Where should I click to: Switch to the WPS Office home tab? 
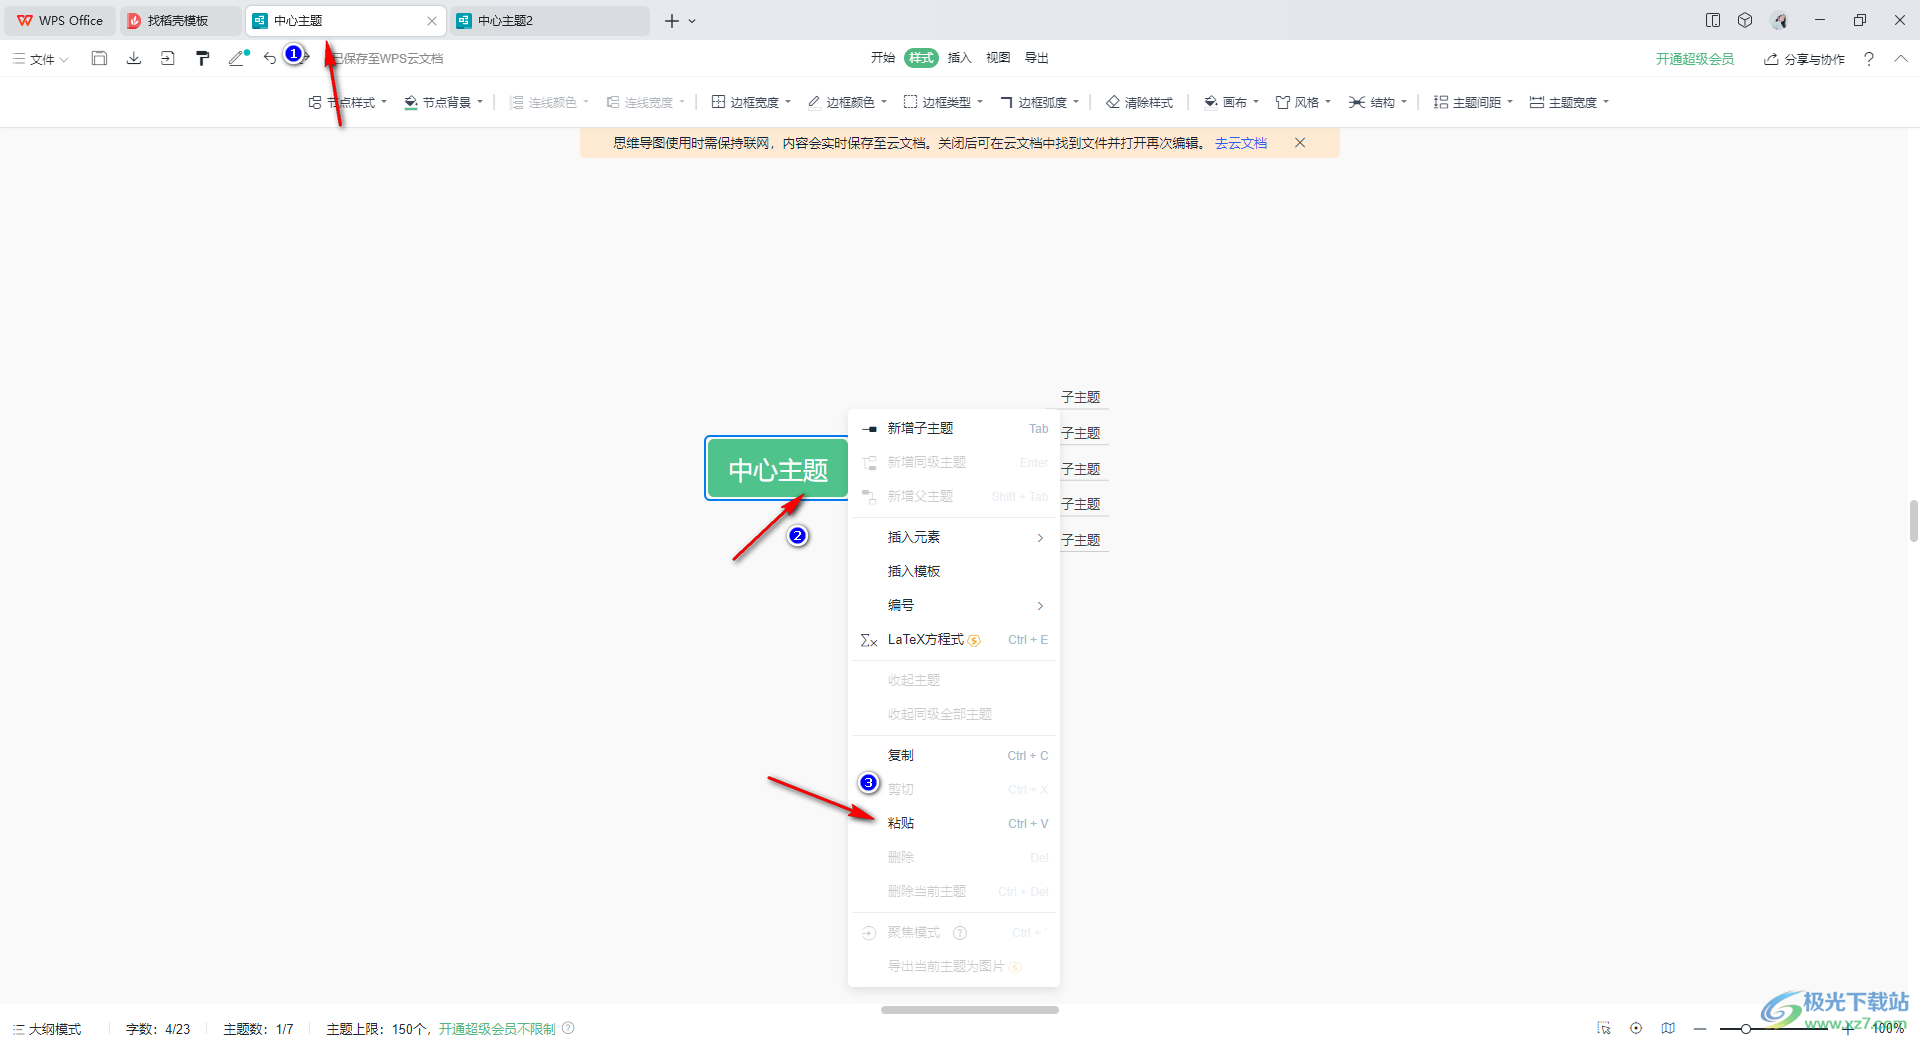[60, 20]
